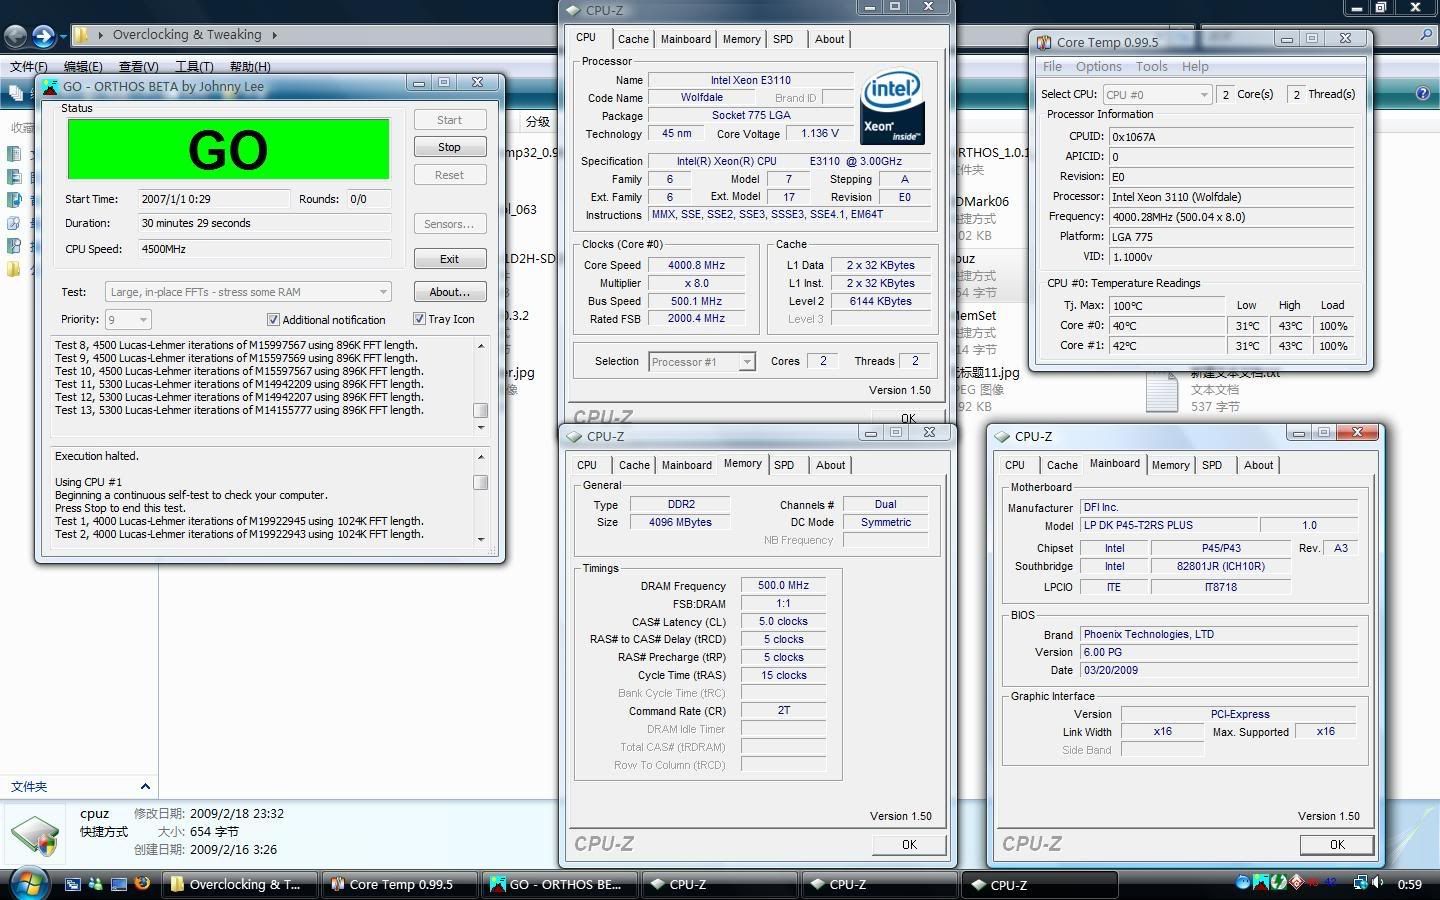Image resolution: width=1440 pixels, height=900 pixels.
Task: Expand the address bar path arrow after Overclocking & Tweaking
Action: pyautogui.click(x=274, y=35)
